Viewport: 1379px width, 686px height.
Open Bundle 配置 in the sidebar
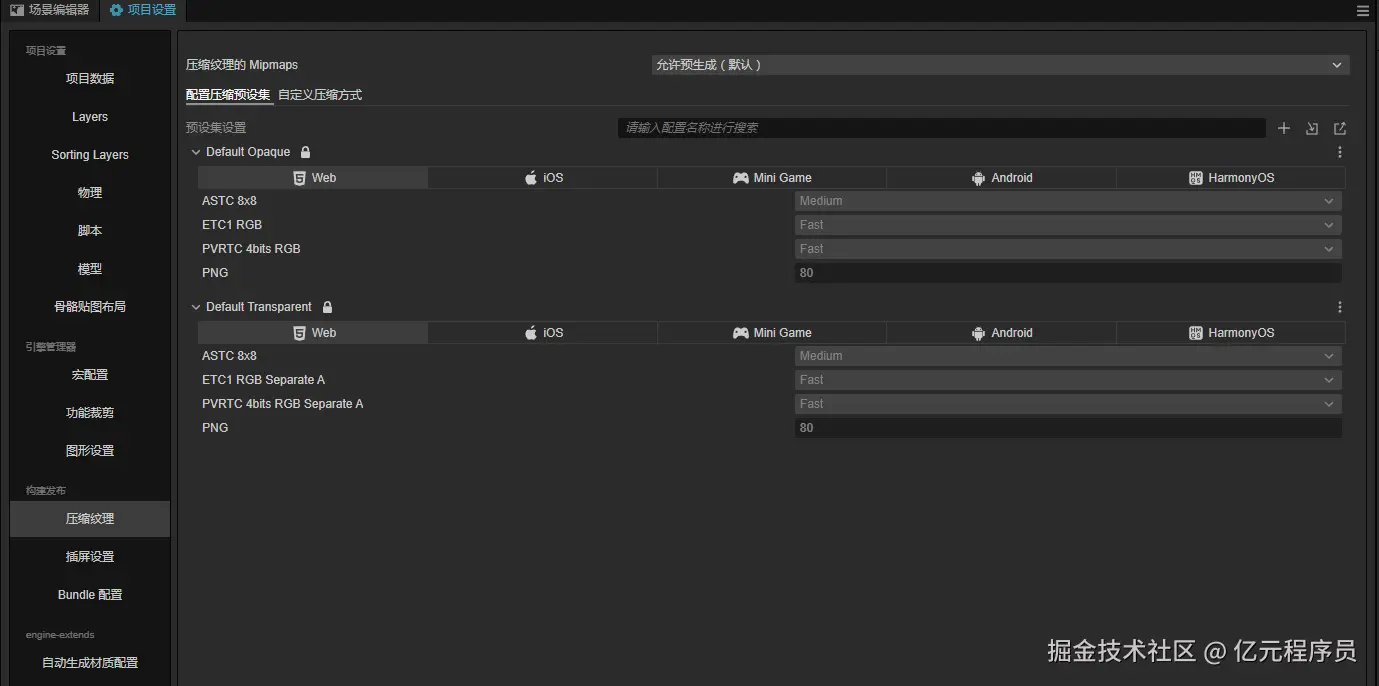tap(90, 595)
